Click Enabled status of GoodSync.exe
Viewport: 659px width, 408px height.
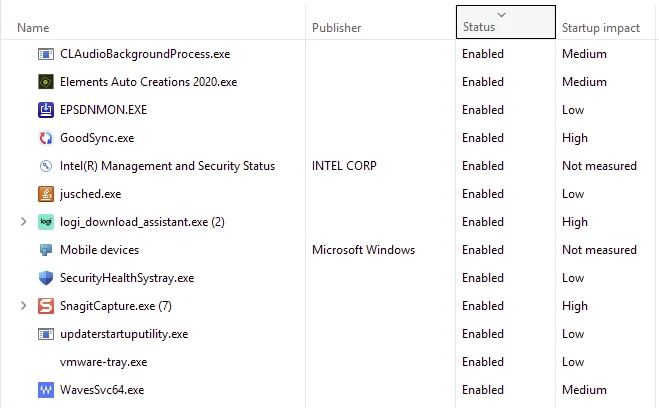pos(482,138)
